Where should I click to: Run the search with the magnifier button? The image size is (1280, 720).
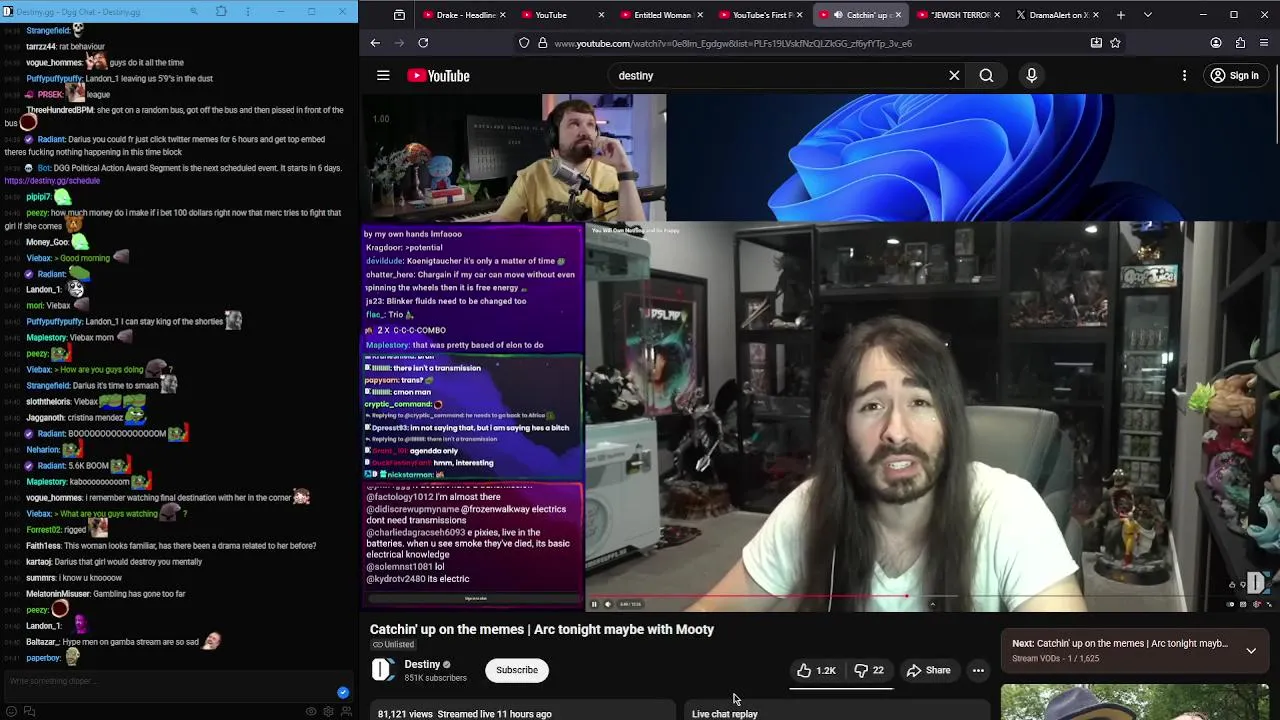click(986, 75)
